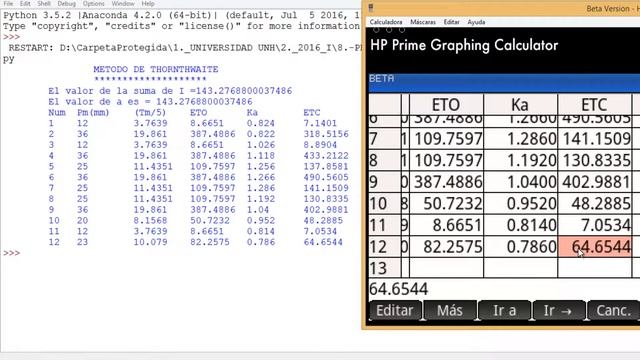Click IDLE ETC value 7.1401 in row 1
Viewport: 640px width, 360px height.
click(x=320, y=123)
